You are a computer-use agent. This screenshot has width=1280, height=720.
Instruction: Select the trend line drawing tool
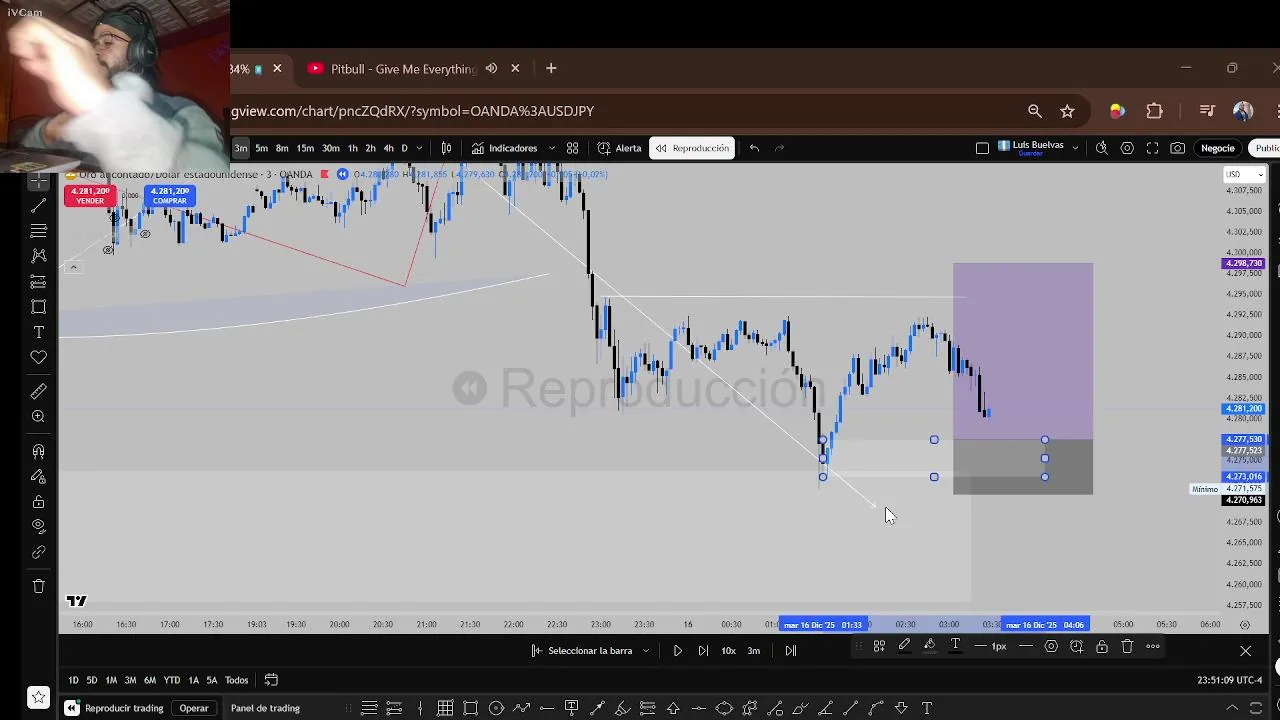tap(38, 205)
